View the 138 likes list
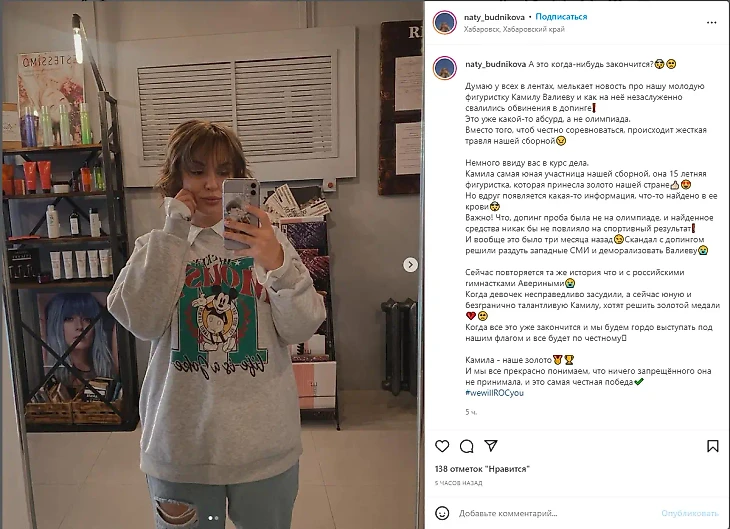The height and width of the screenshot is (529, 730). 482,469
